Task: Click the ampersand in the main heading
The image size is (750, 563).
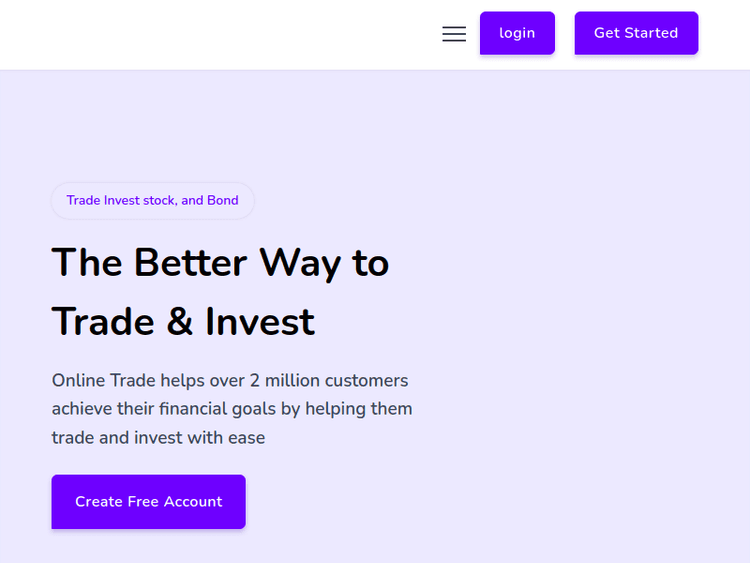Action: (179, 322)
